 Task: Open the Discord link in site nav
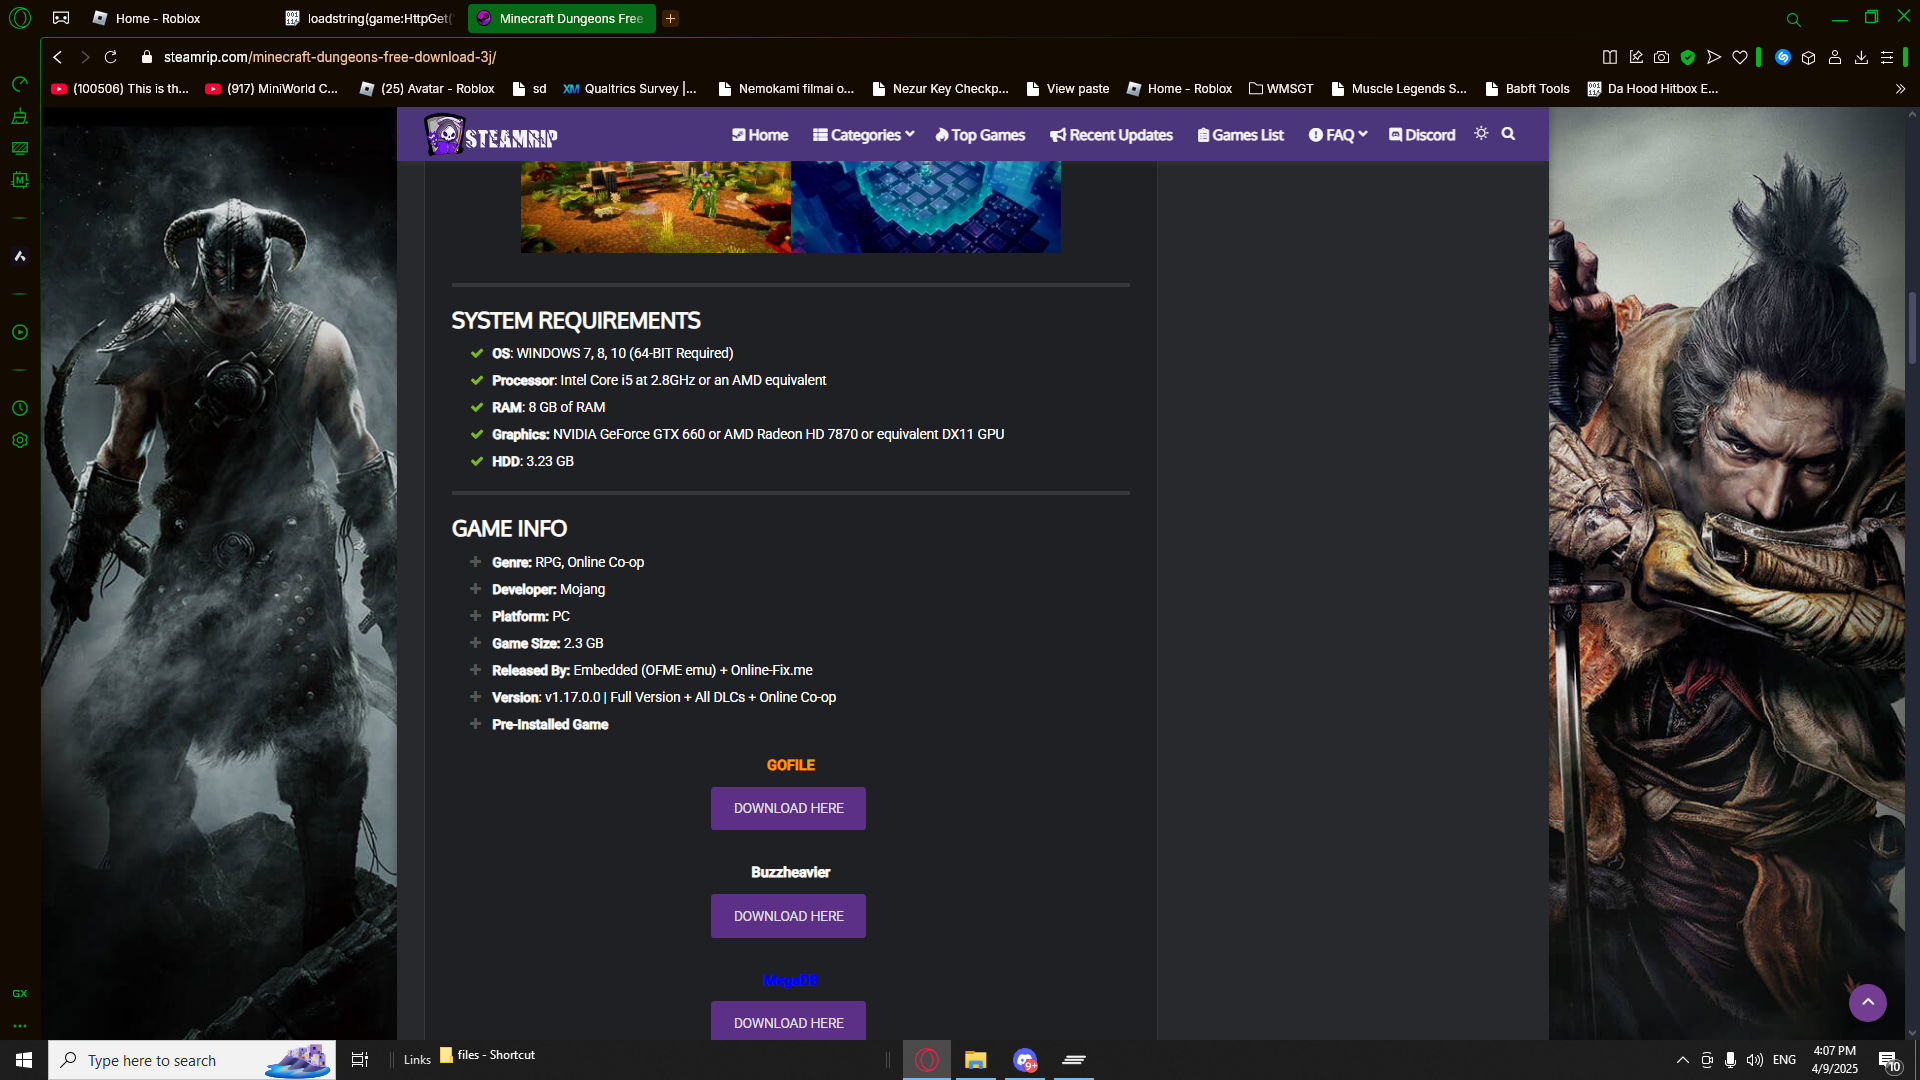coord(1422,135)
